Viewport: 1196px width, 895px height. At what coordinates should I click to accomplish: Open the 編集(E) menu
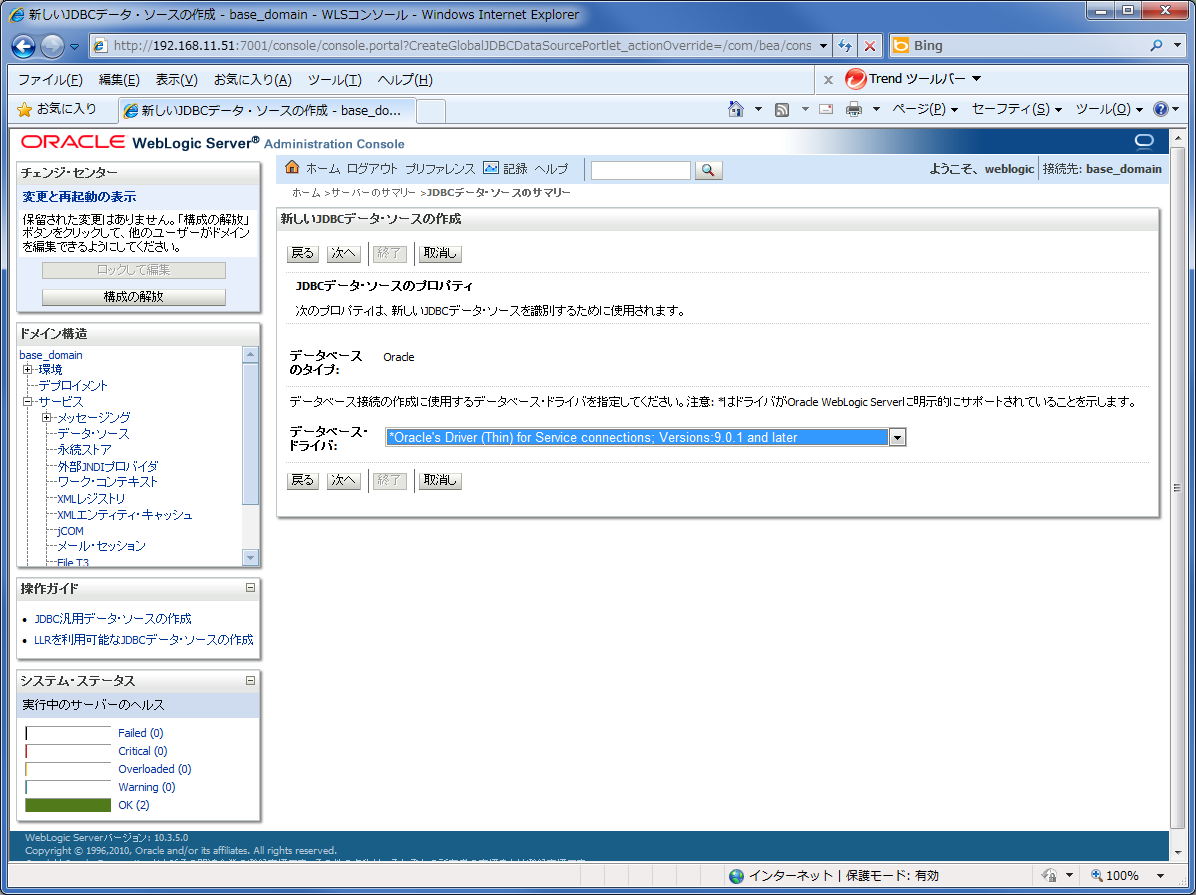tap(119, 79)
